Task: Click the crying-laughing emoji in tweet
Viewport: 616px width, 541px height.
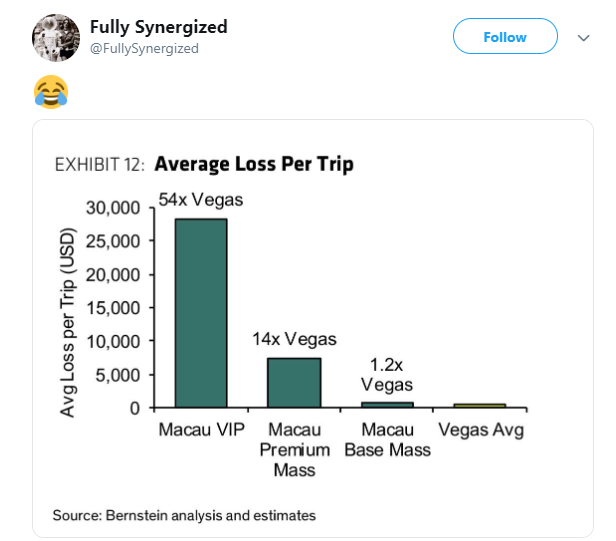Action: [51, 92]
